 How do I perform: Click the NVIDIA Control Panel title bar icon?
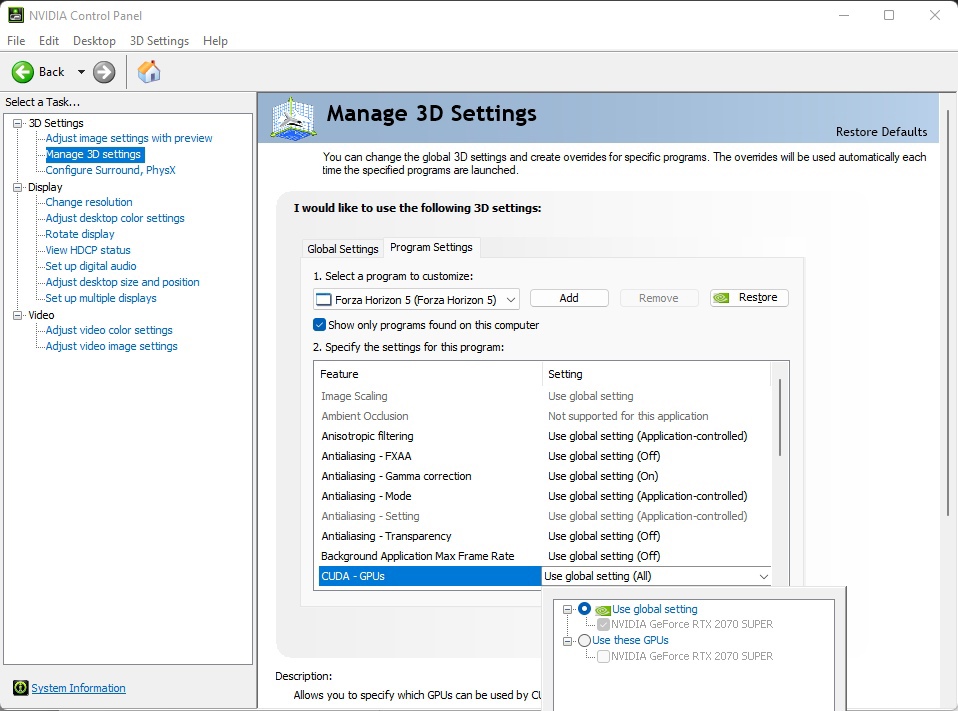15,15
